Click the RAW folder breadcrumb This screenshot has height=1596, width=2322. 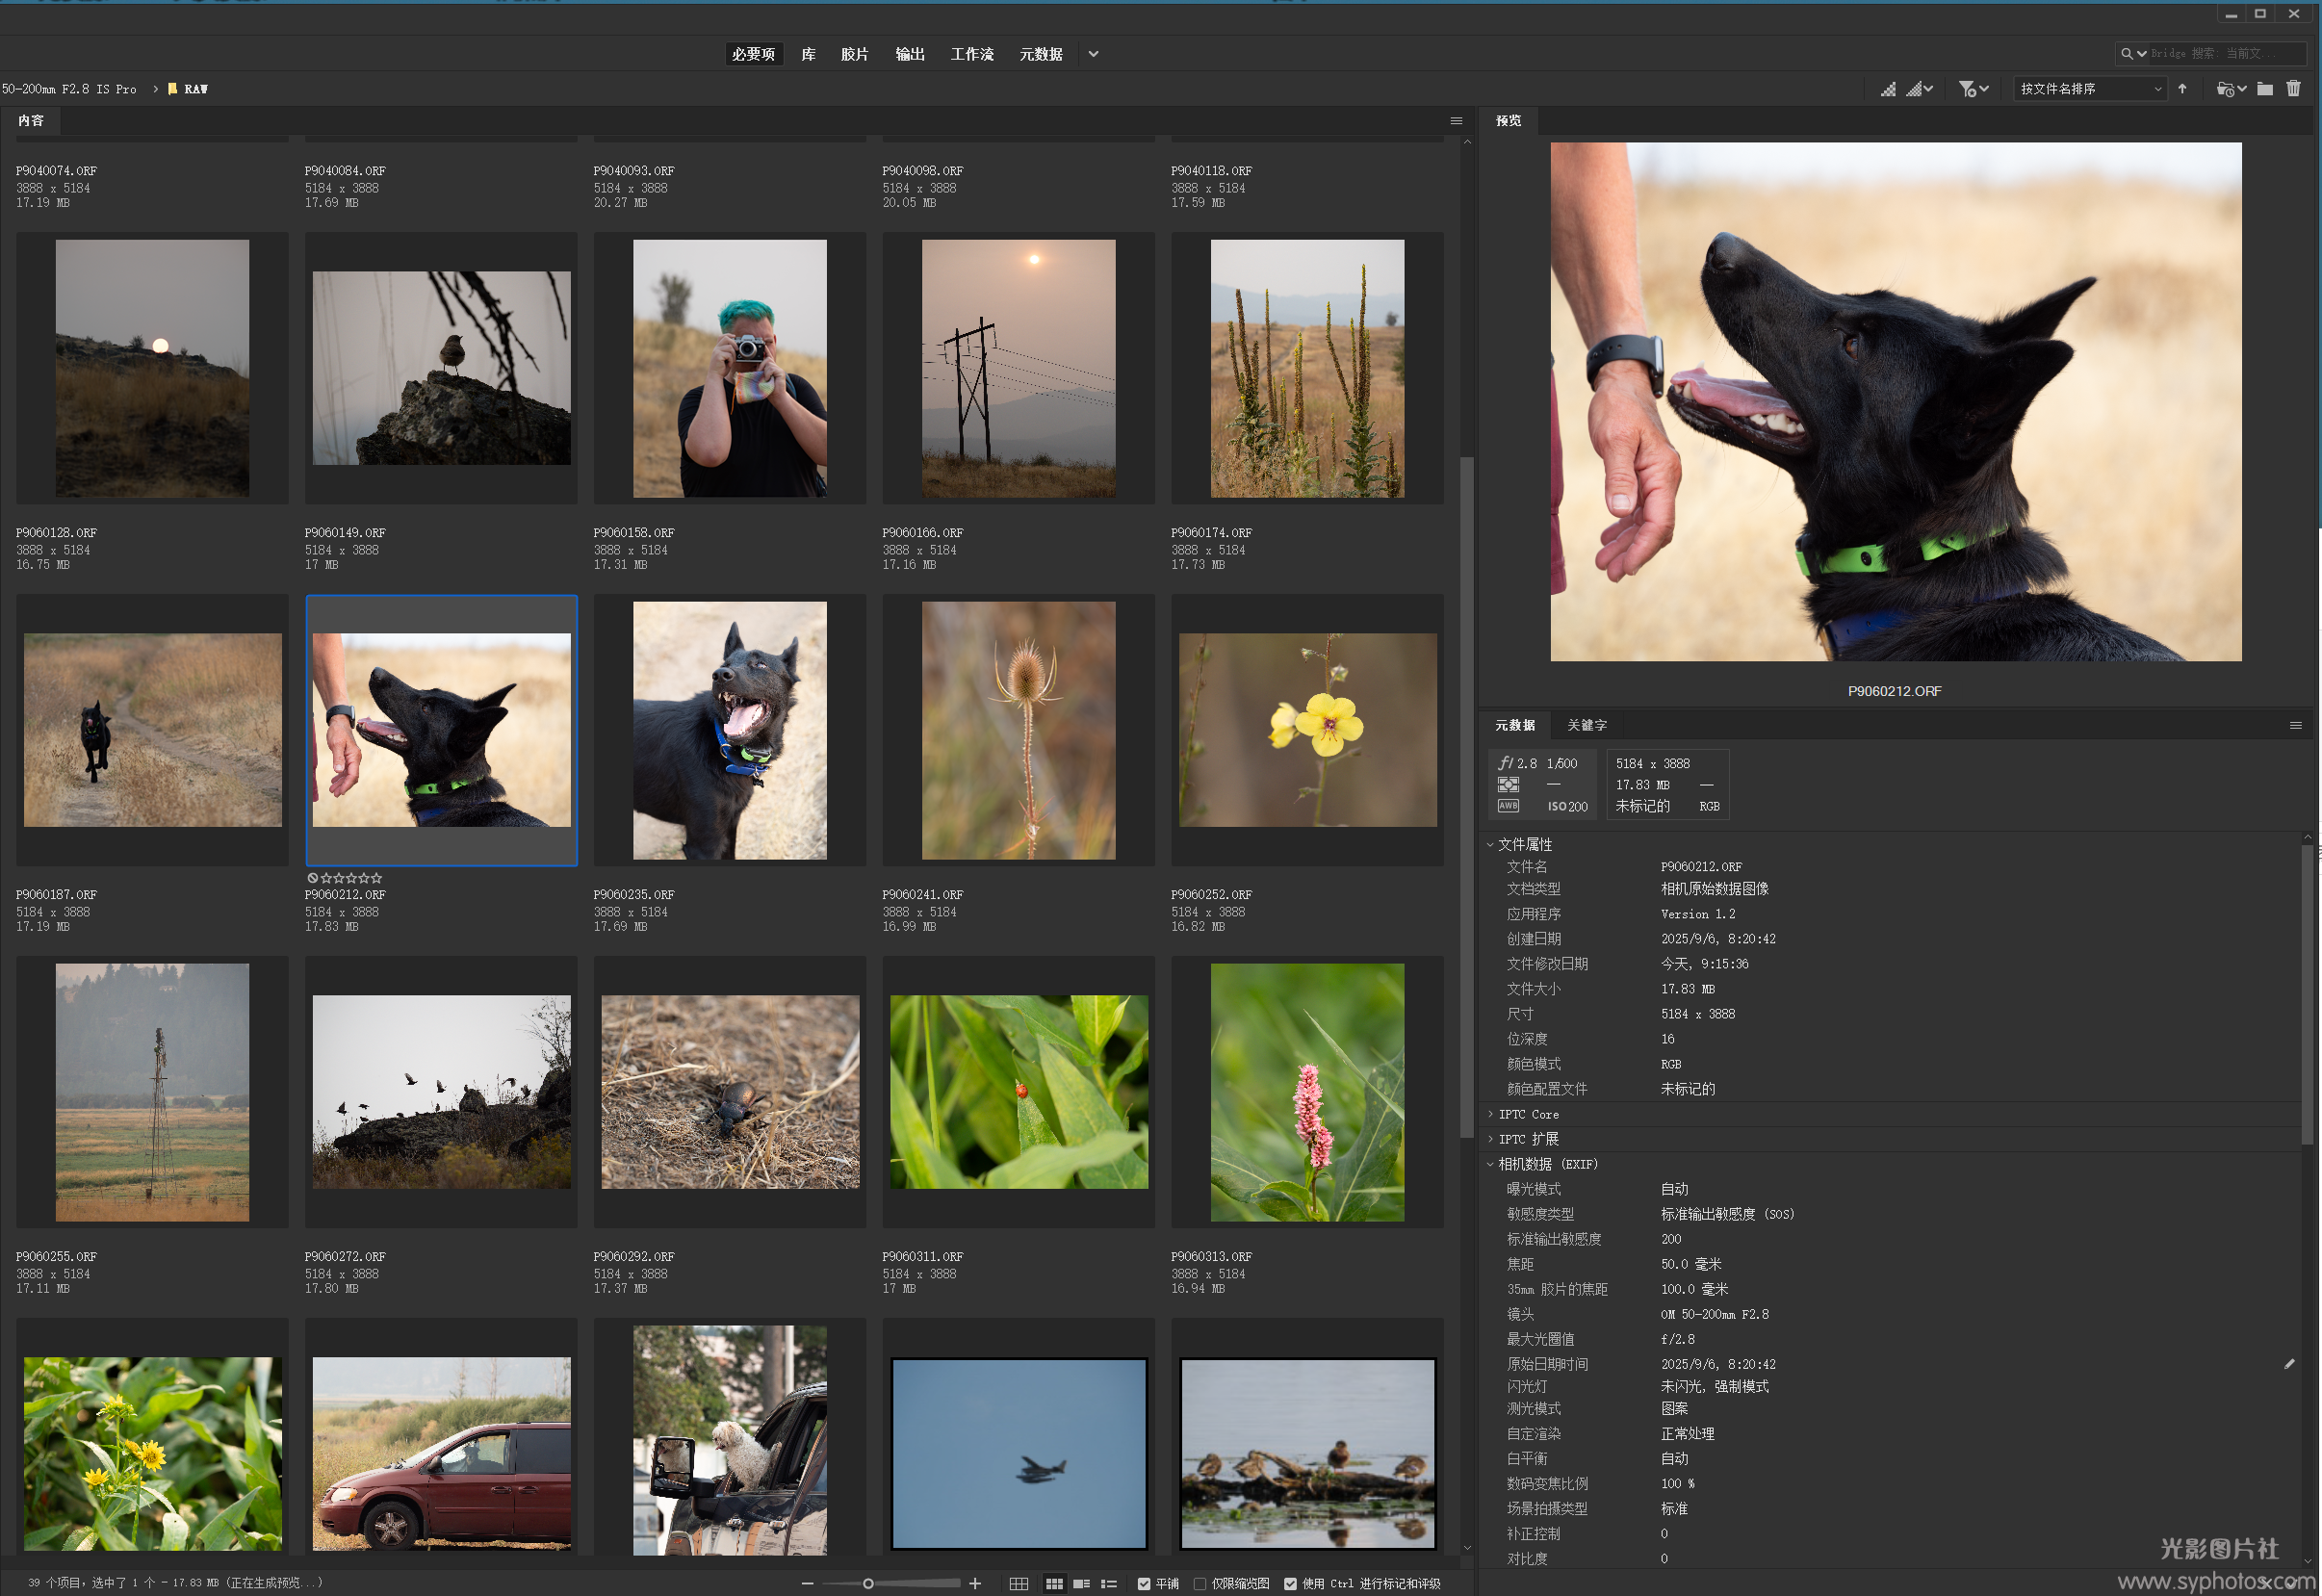pos(195,89)
